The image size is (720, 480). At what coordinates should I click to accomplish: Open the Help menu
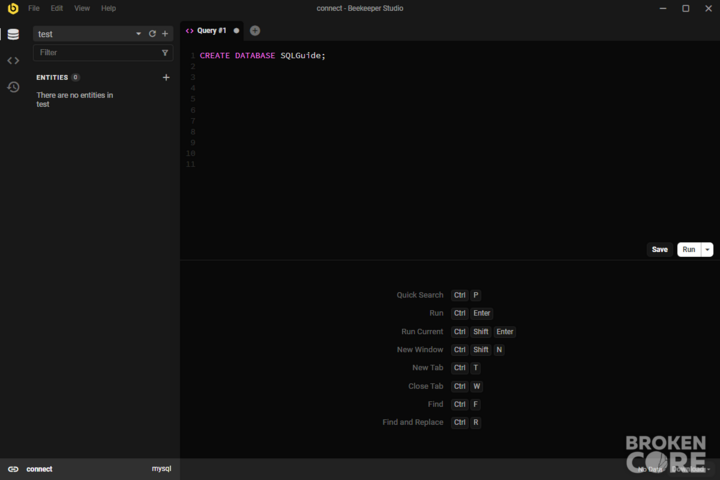(108, 8)
